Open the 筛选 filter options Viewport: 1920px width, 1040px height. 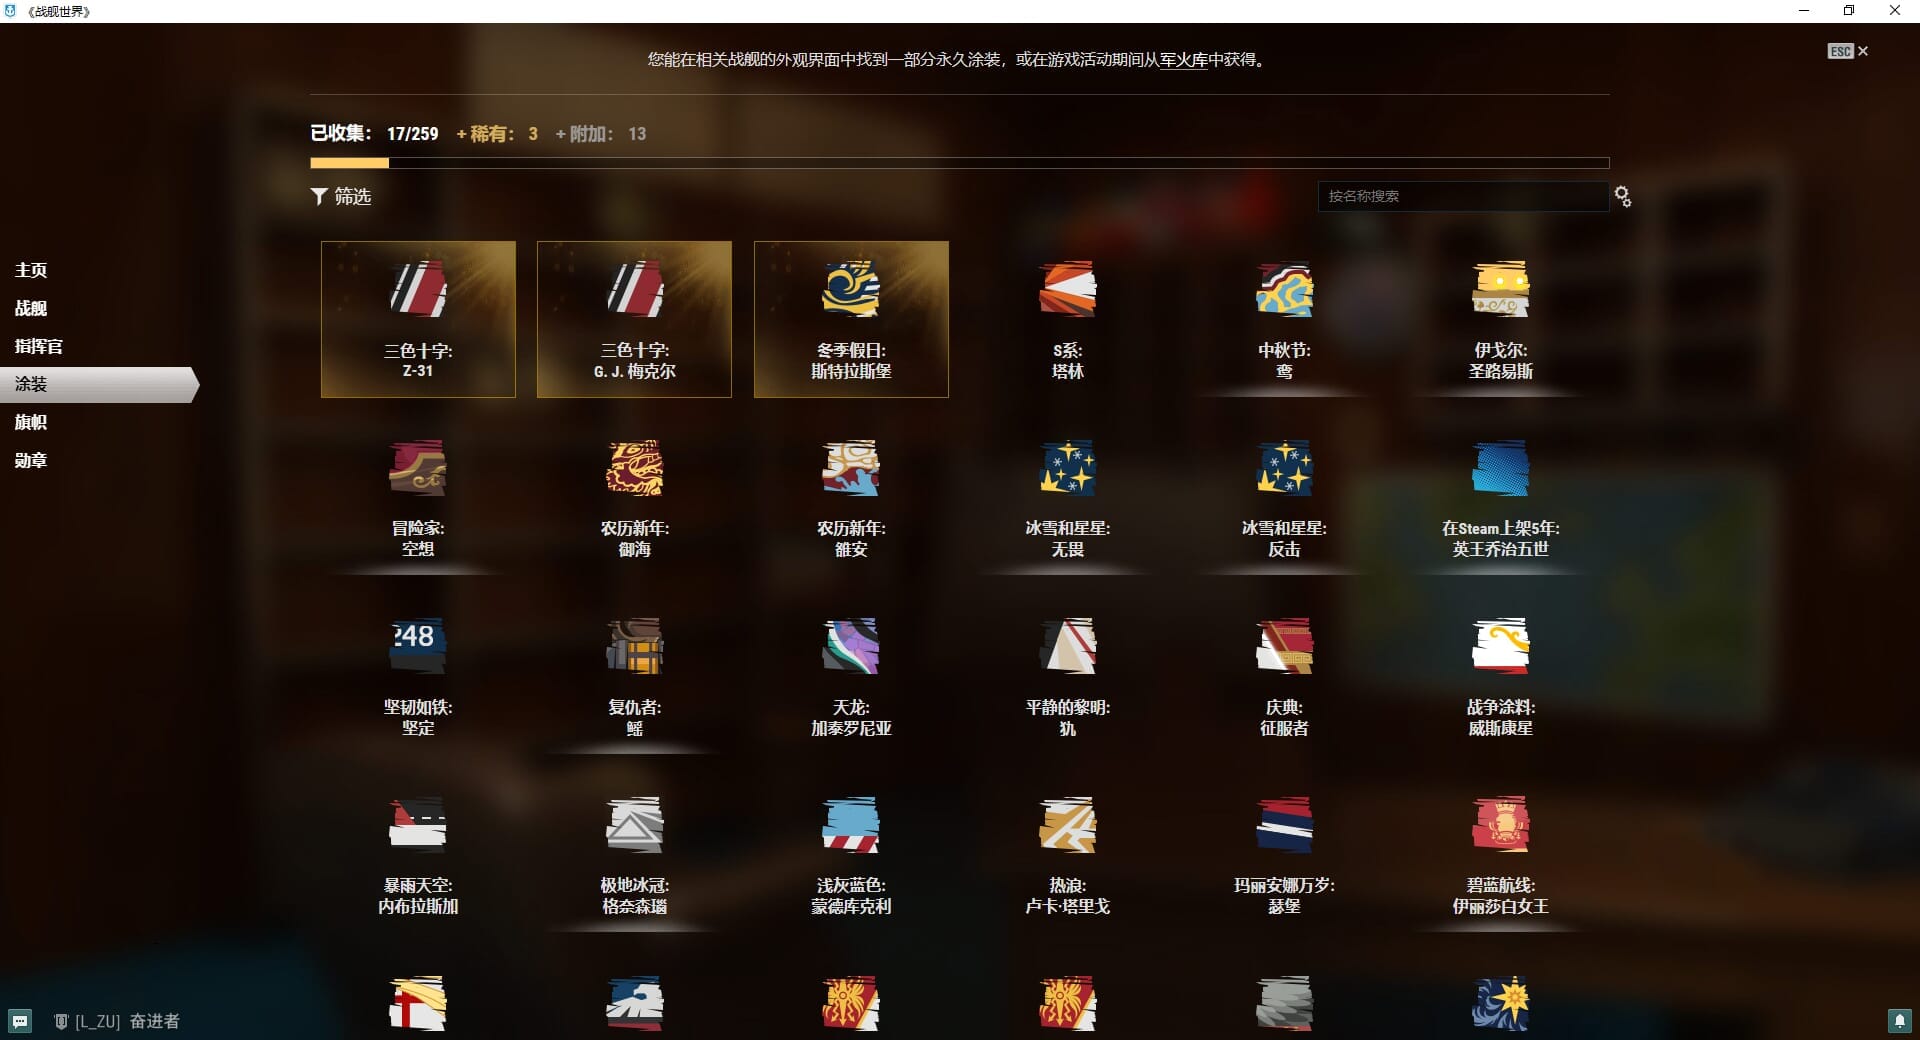tap(341, 197)
